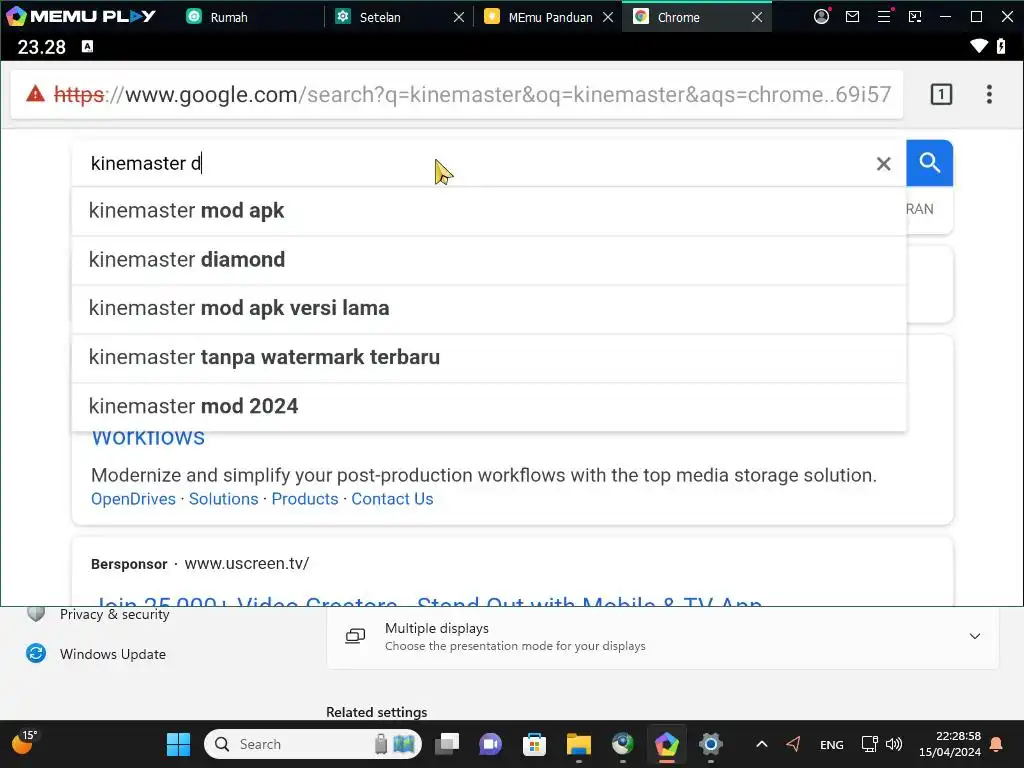Choose suggestion kinemaster mod apk versi lama
This screenshot has height=768, width=1024.
click(x=488, y=308)
